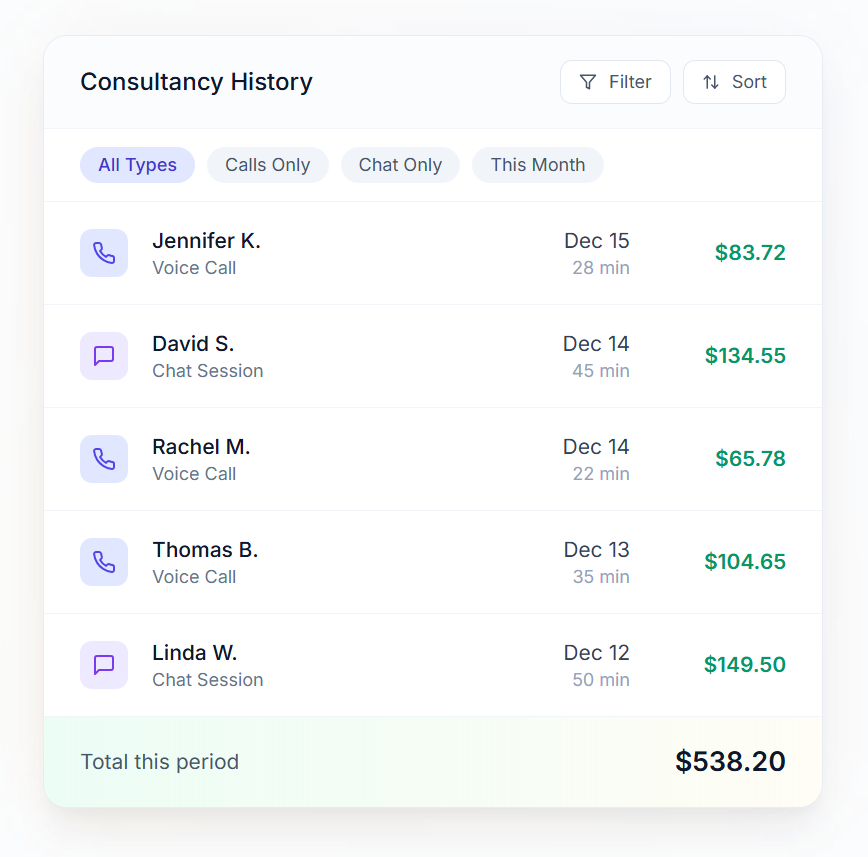Image resolution: width=868 pixels, height=857 pixels.
Task: Click David S.'s chat session icon
Action: [104, 356]
